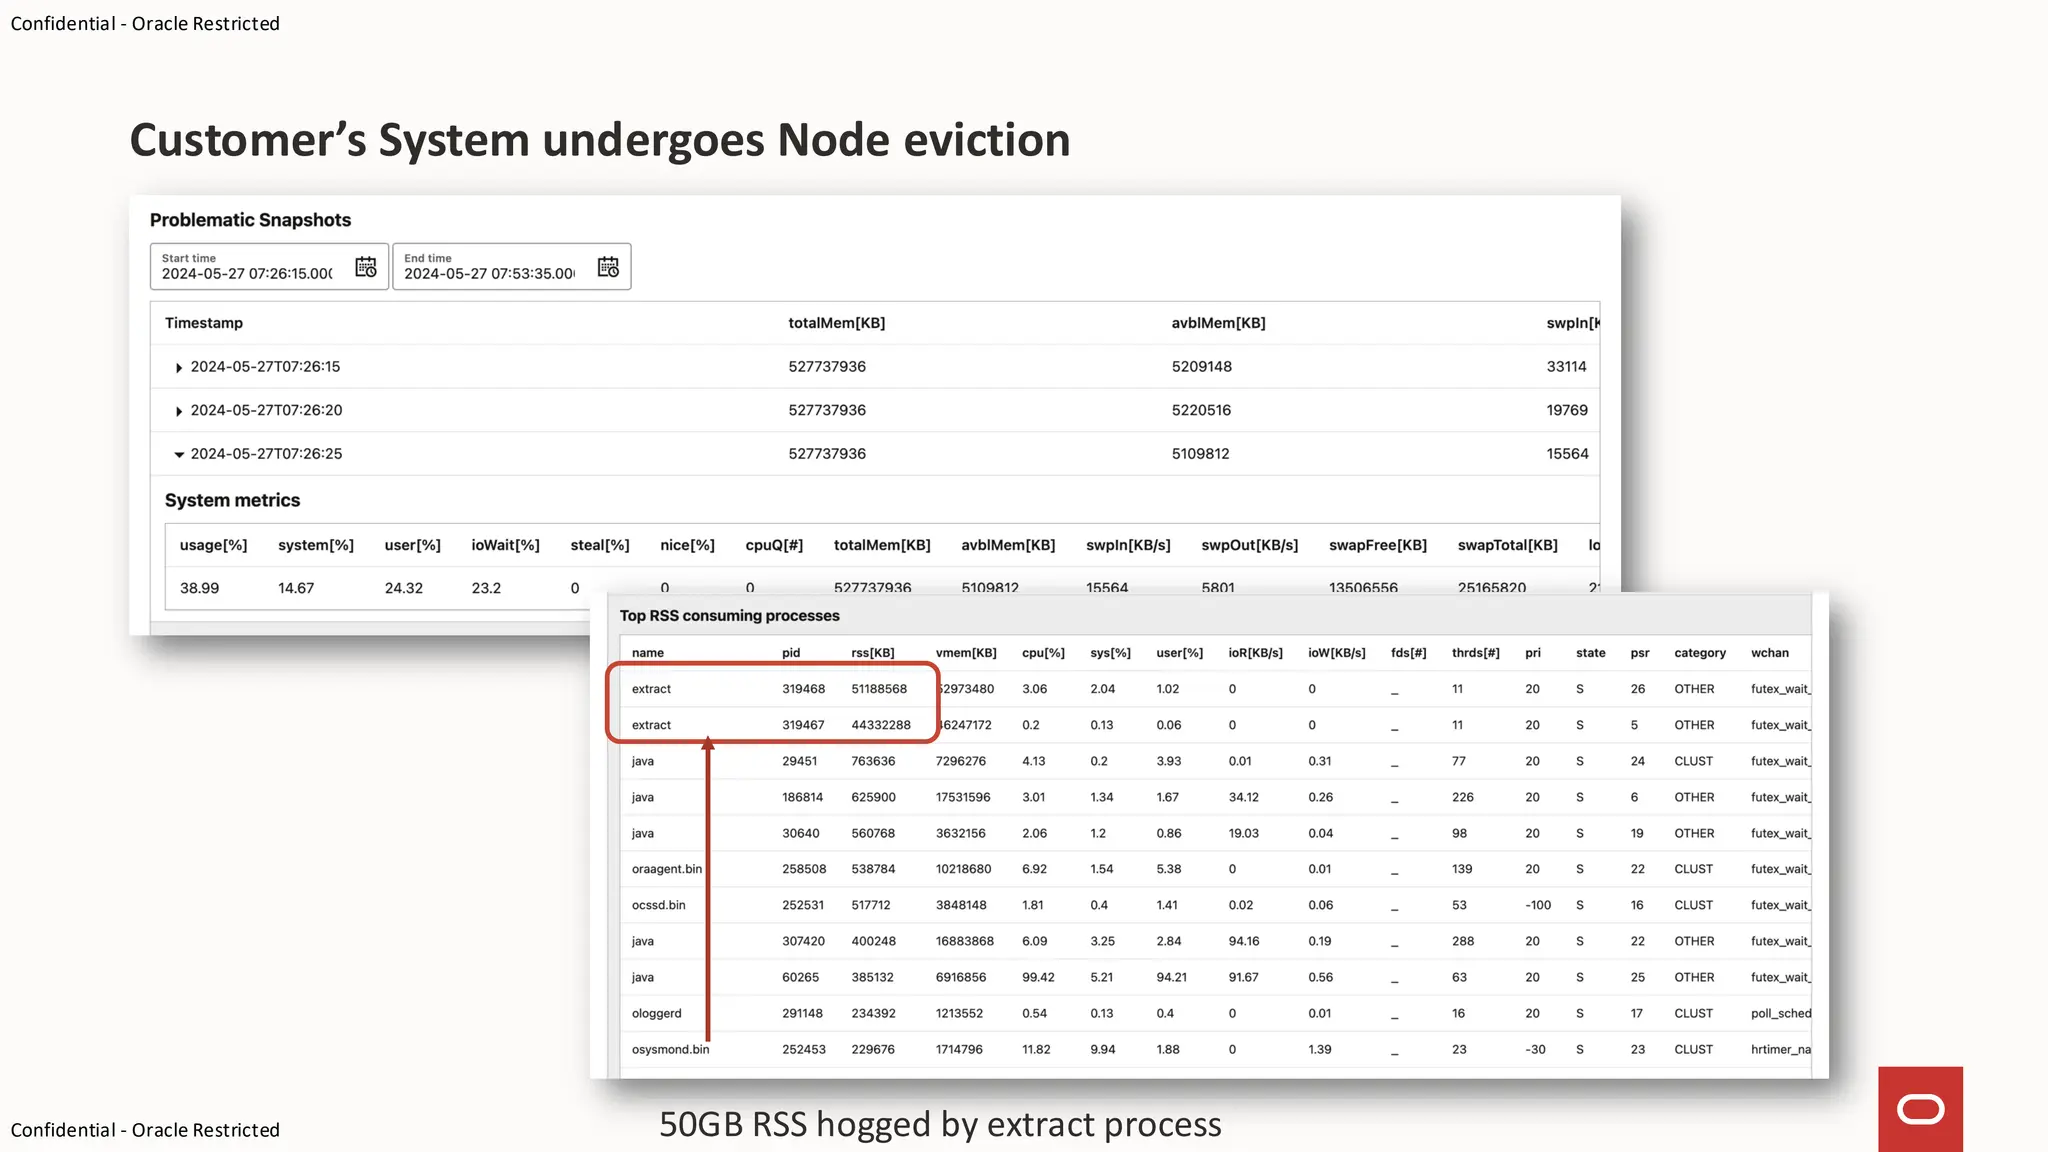Click cpu value 99.42 in java row
This screenshot has width=2048, height=1152.
(1038, 977)
